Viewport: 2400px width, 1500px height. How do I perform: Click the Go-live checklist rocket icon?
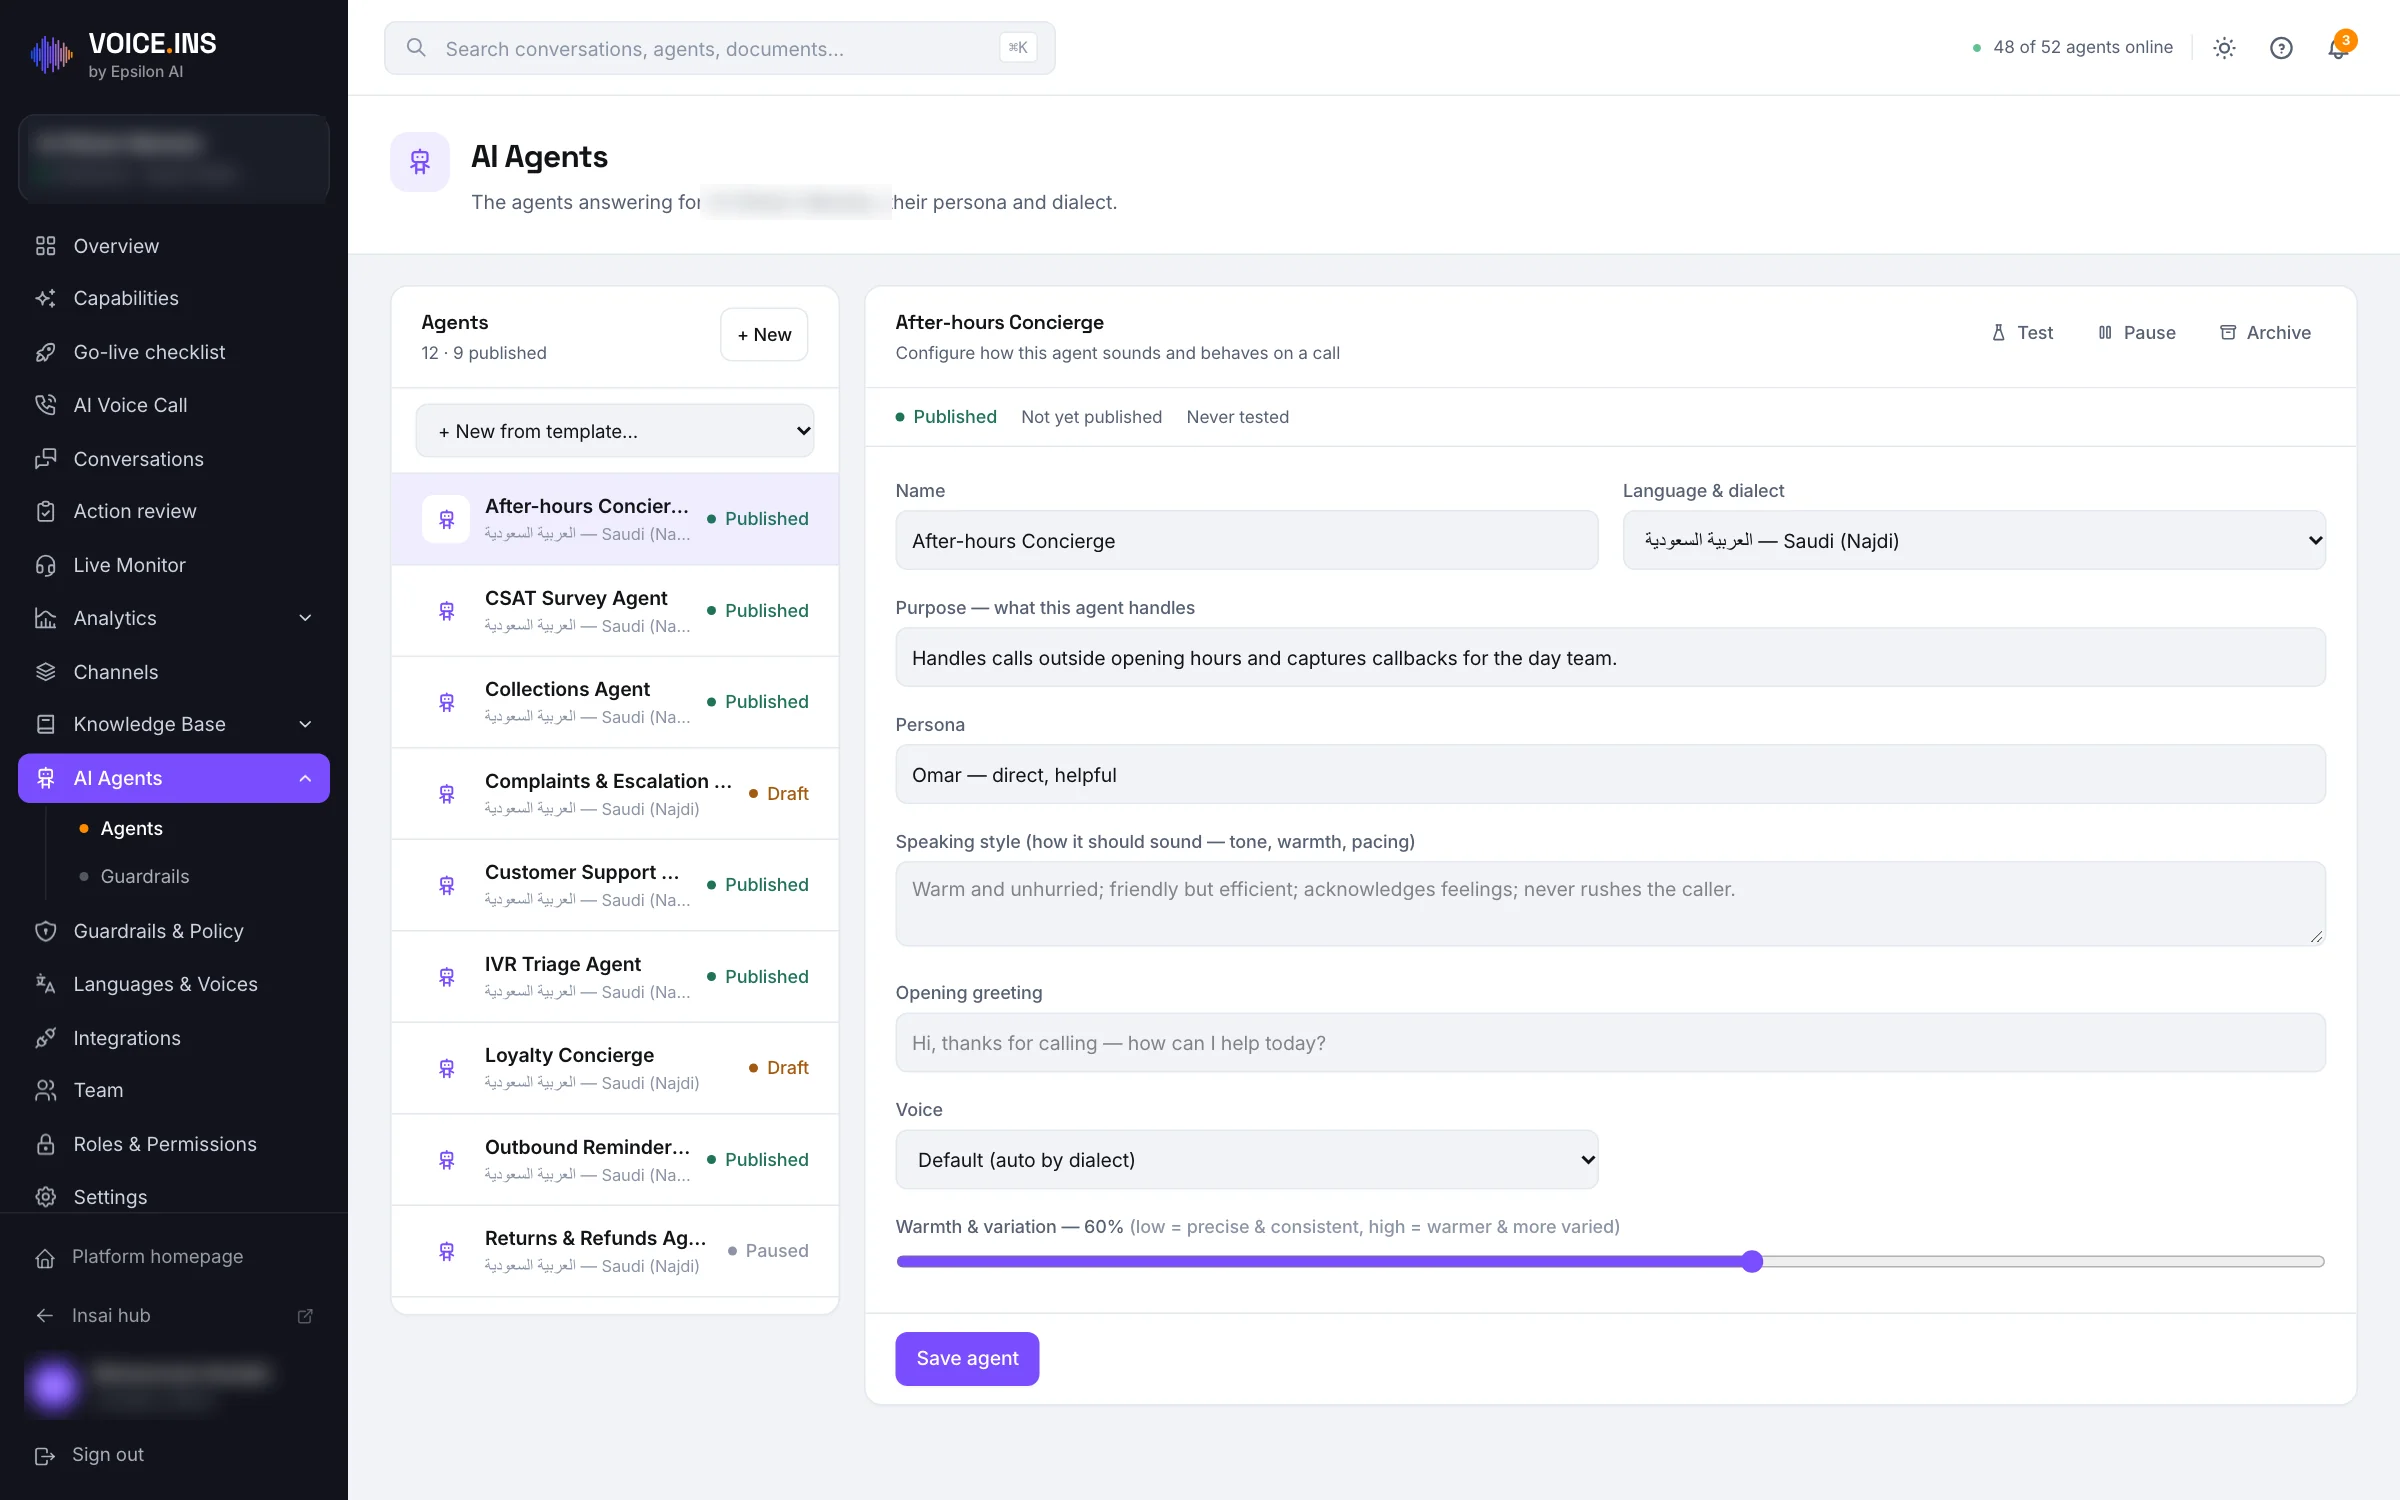46,352
